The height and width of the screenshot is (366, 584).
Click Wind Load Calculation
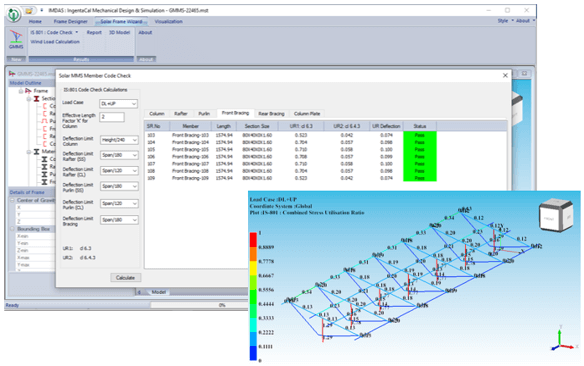tap(55, 42)
